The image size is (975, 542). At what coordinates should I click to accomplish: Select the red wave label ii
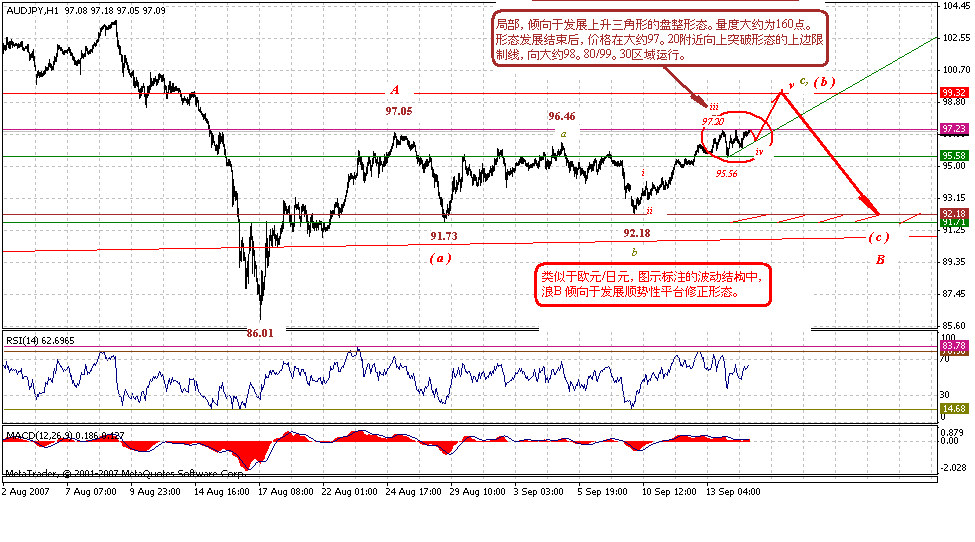649,211
